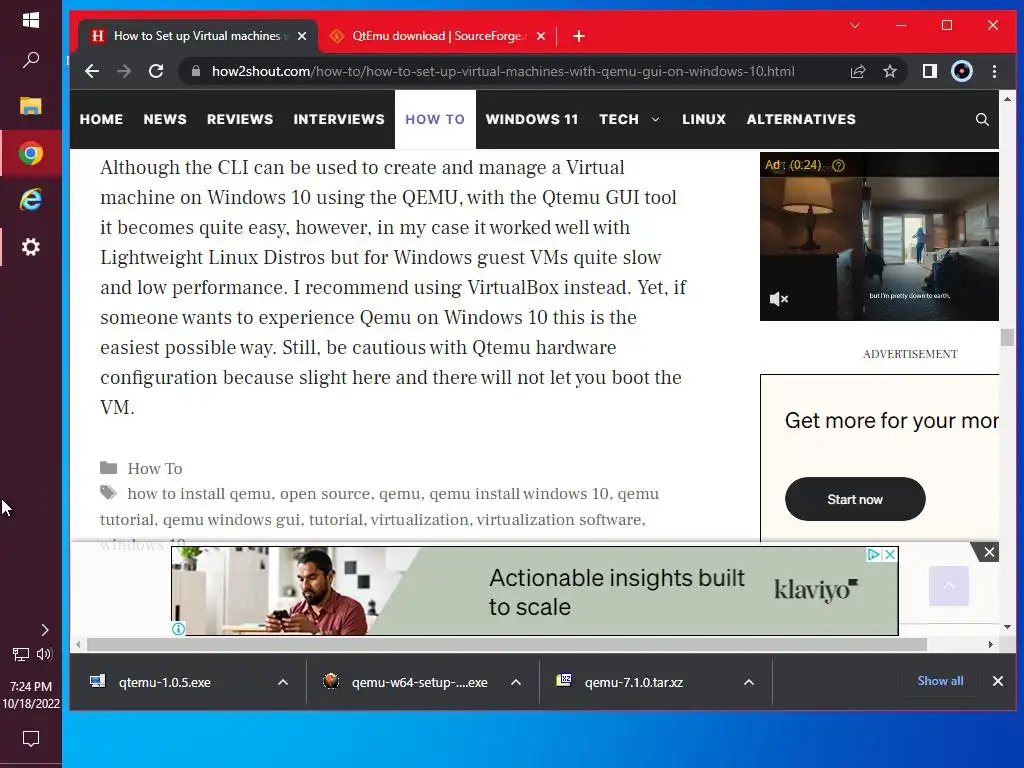The height and width of the screenshot is (768, 1024).
Task: Open the How To category link
Action: tap(155, 468)
